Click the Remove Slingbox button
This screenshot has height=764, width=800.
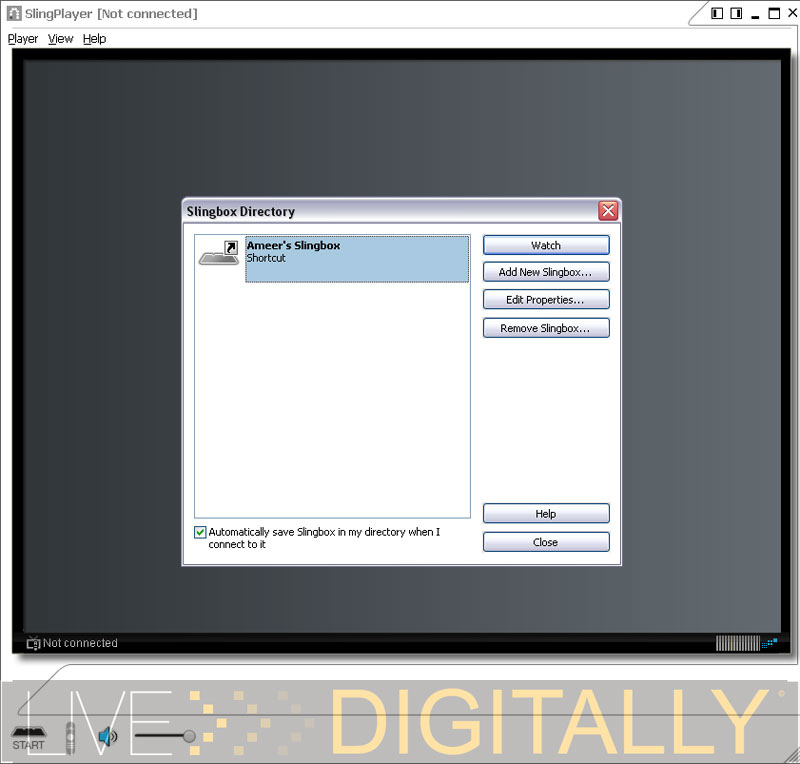click(545, 328)
